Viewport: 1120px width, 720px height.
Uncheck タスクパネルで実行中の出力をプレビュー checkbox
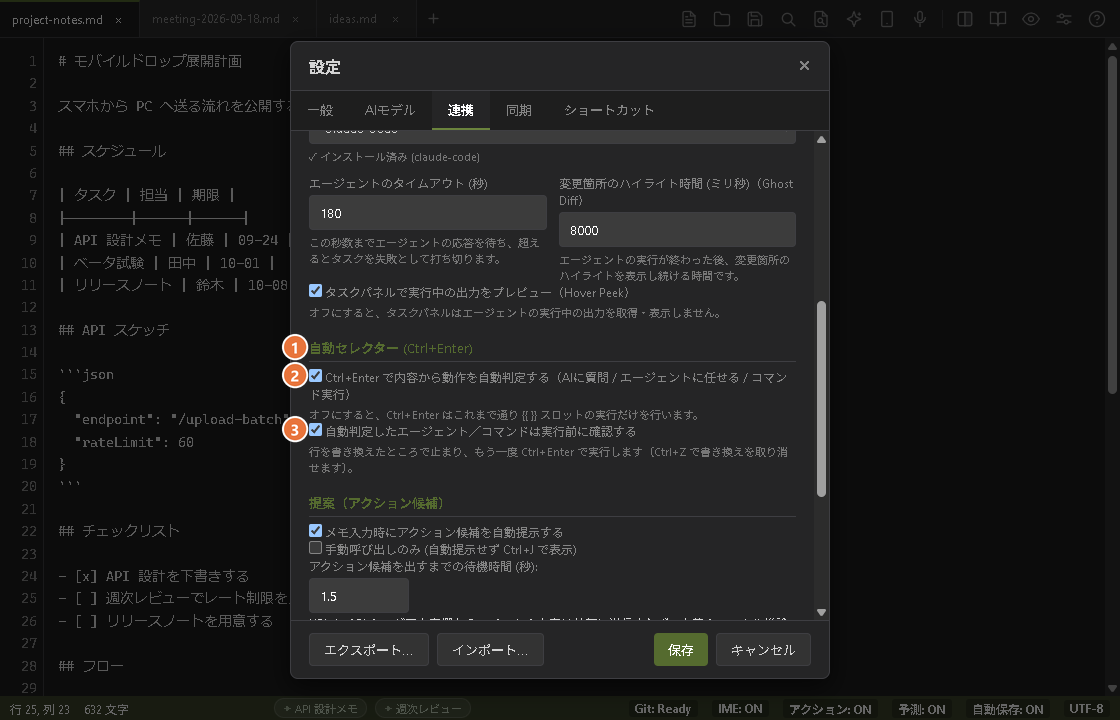tap(315, 291)
